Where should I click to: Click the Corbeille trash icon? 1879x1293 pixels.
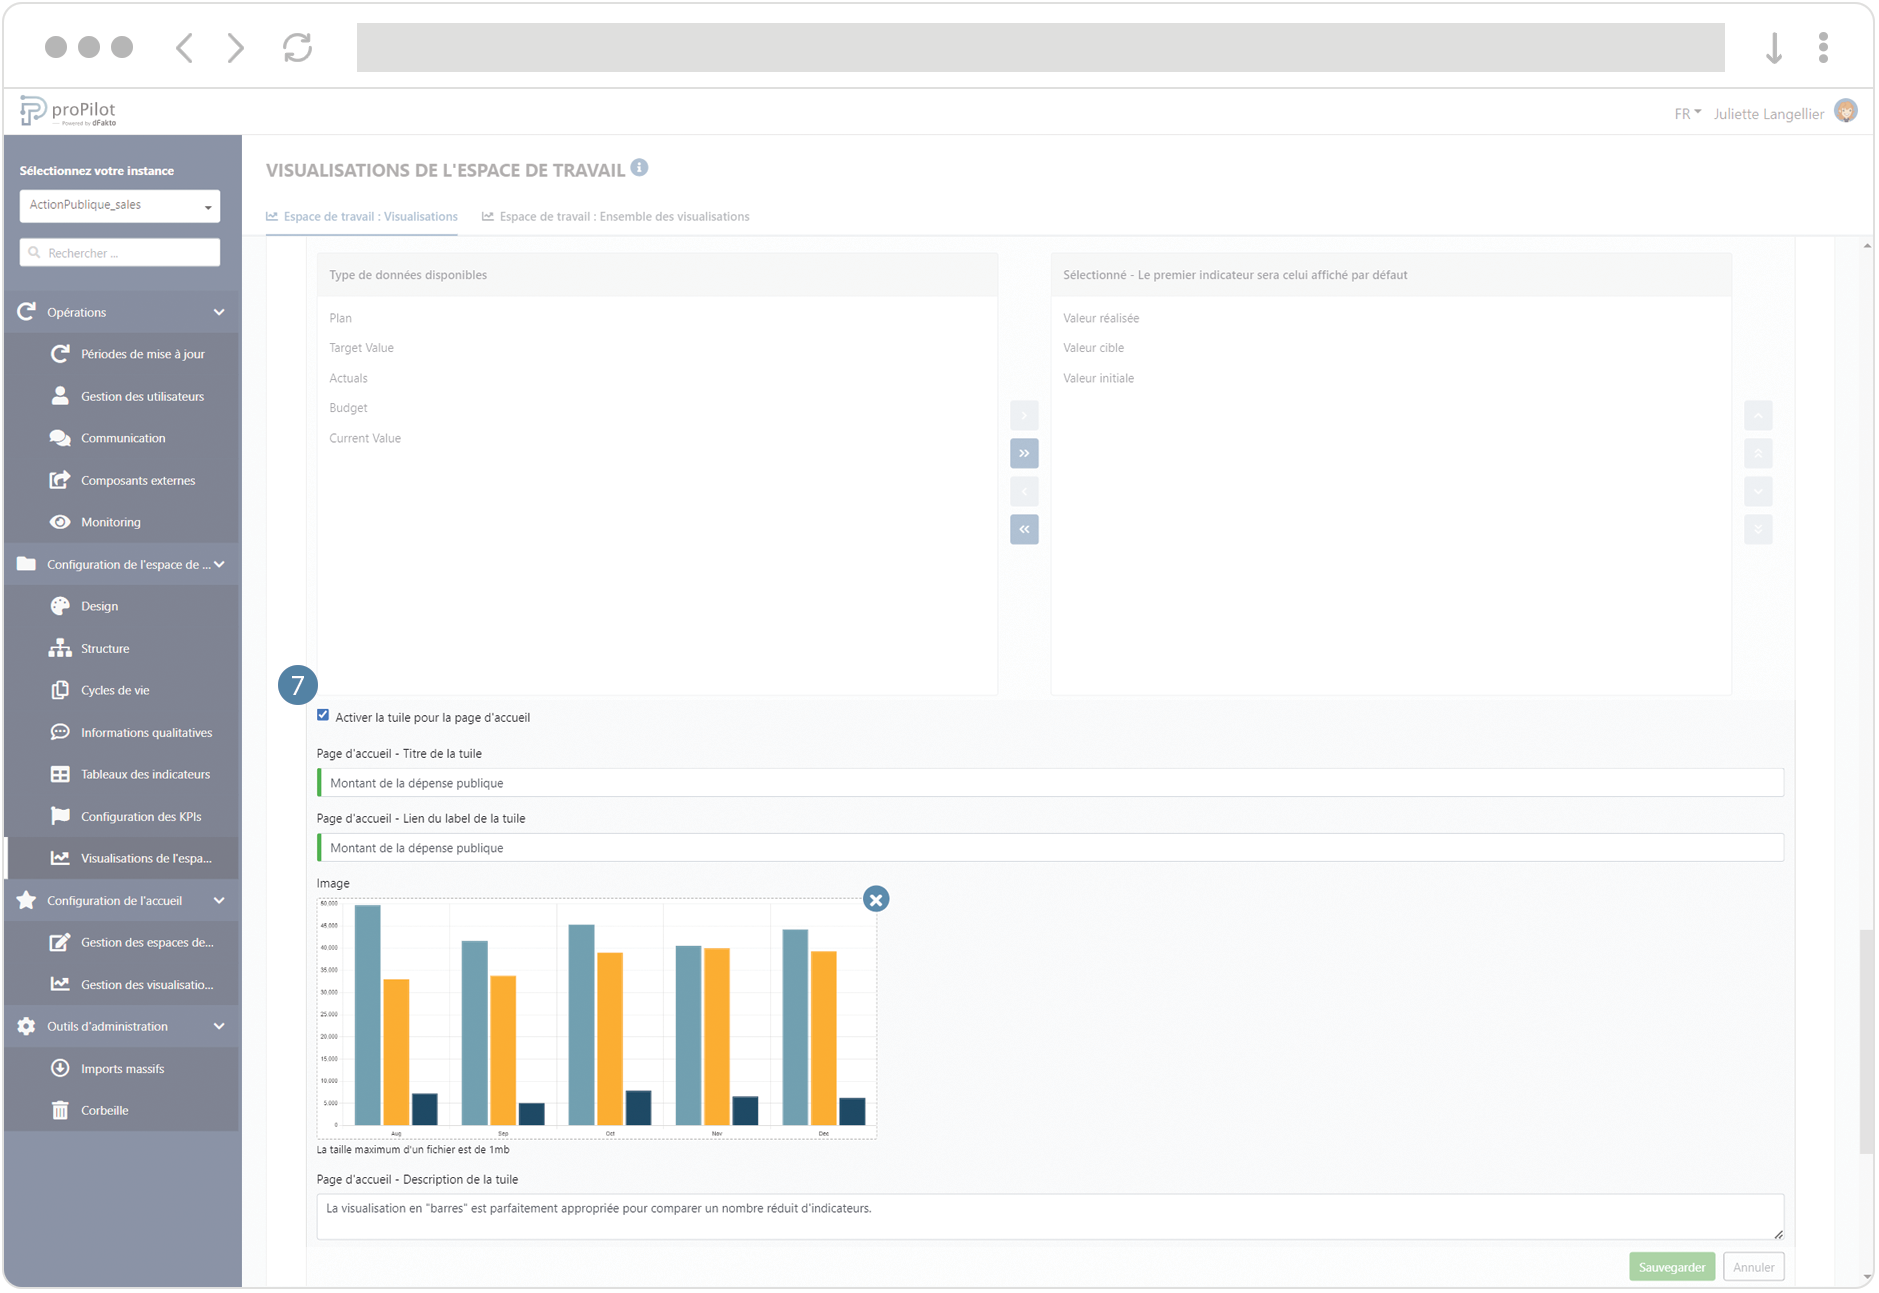click(60, 1110)
